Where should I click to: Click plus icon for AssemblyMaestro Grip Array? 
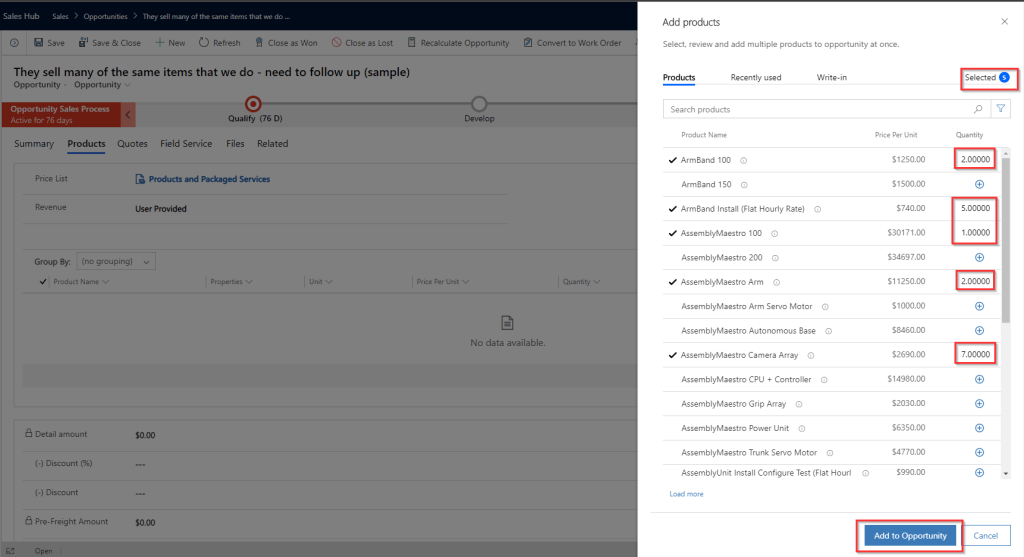pyautogui.click(x=979, y=404)
